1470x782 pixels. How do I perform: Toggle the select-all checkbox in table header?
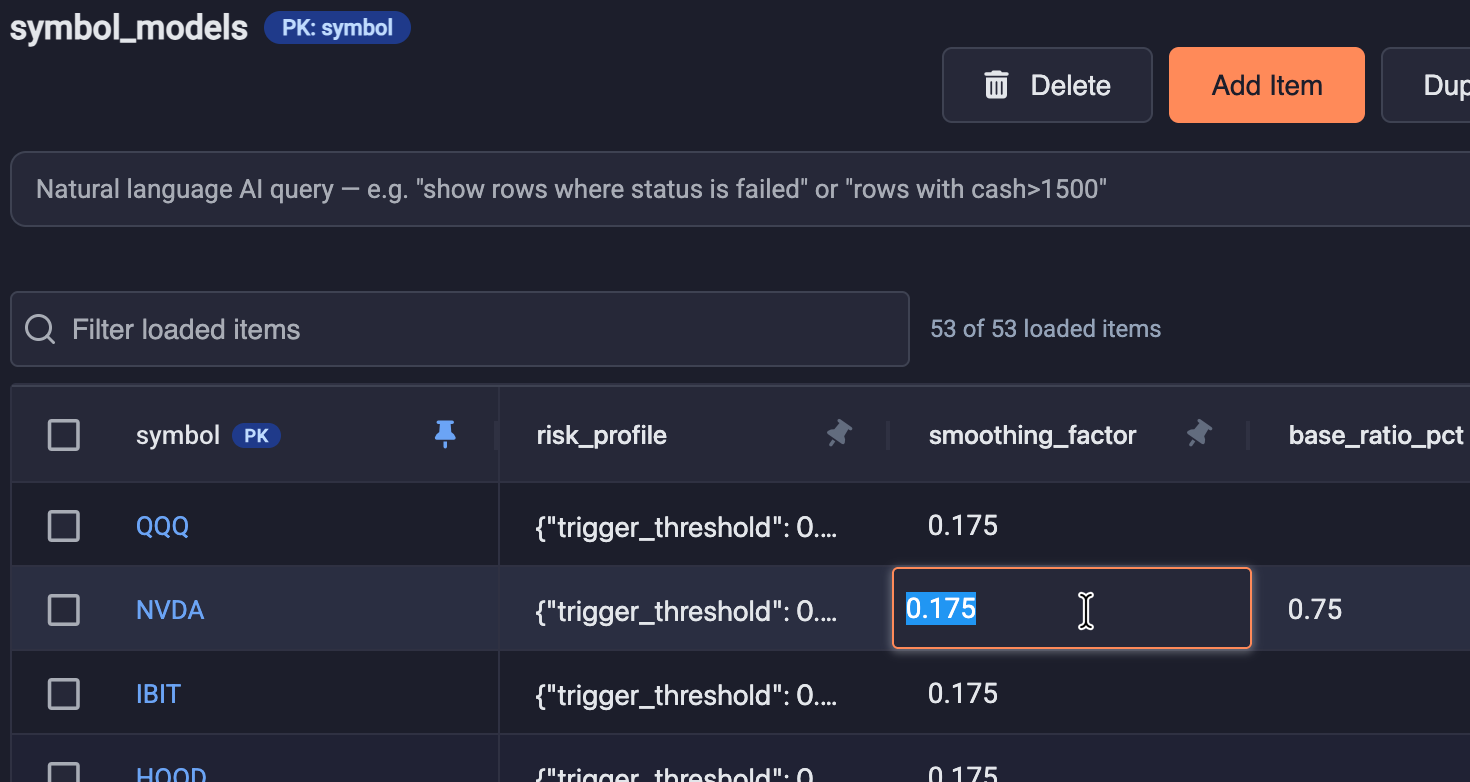click(64, 435)
